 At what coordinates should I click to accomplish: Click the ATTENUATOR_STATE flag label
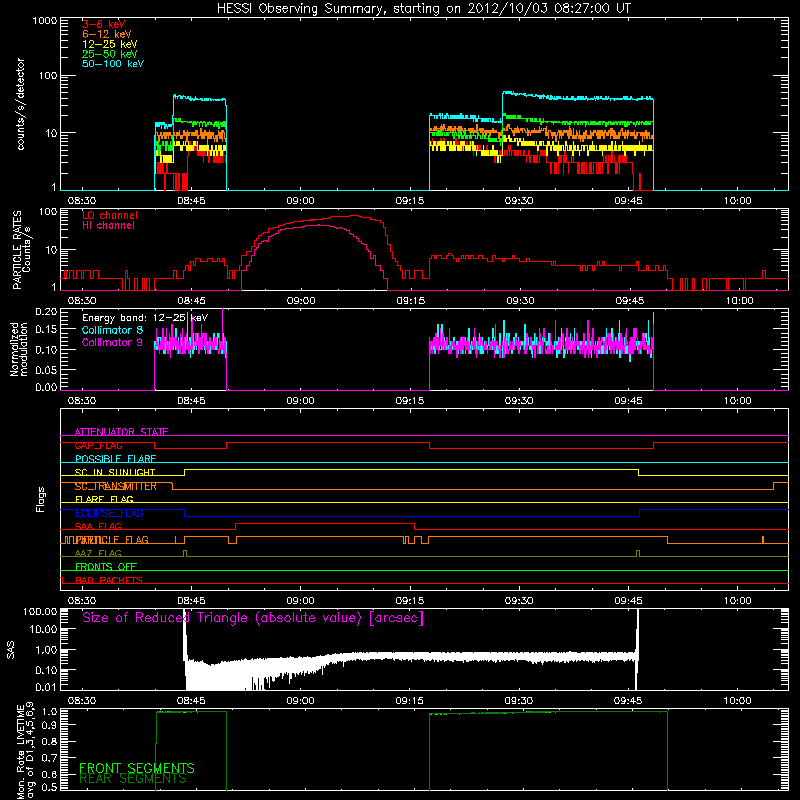pyautogui.click(x=121, y=432)
